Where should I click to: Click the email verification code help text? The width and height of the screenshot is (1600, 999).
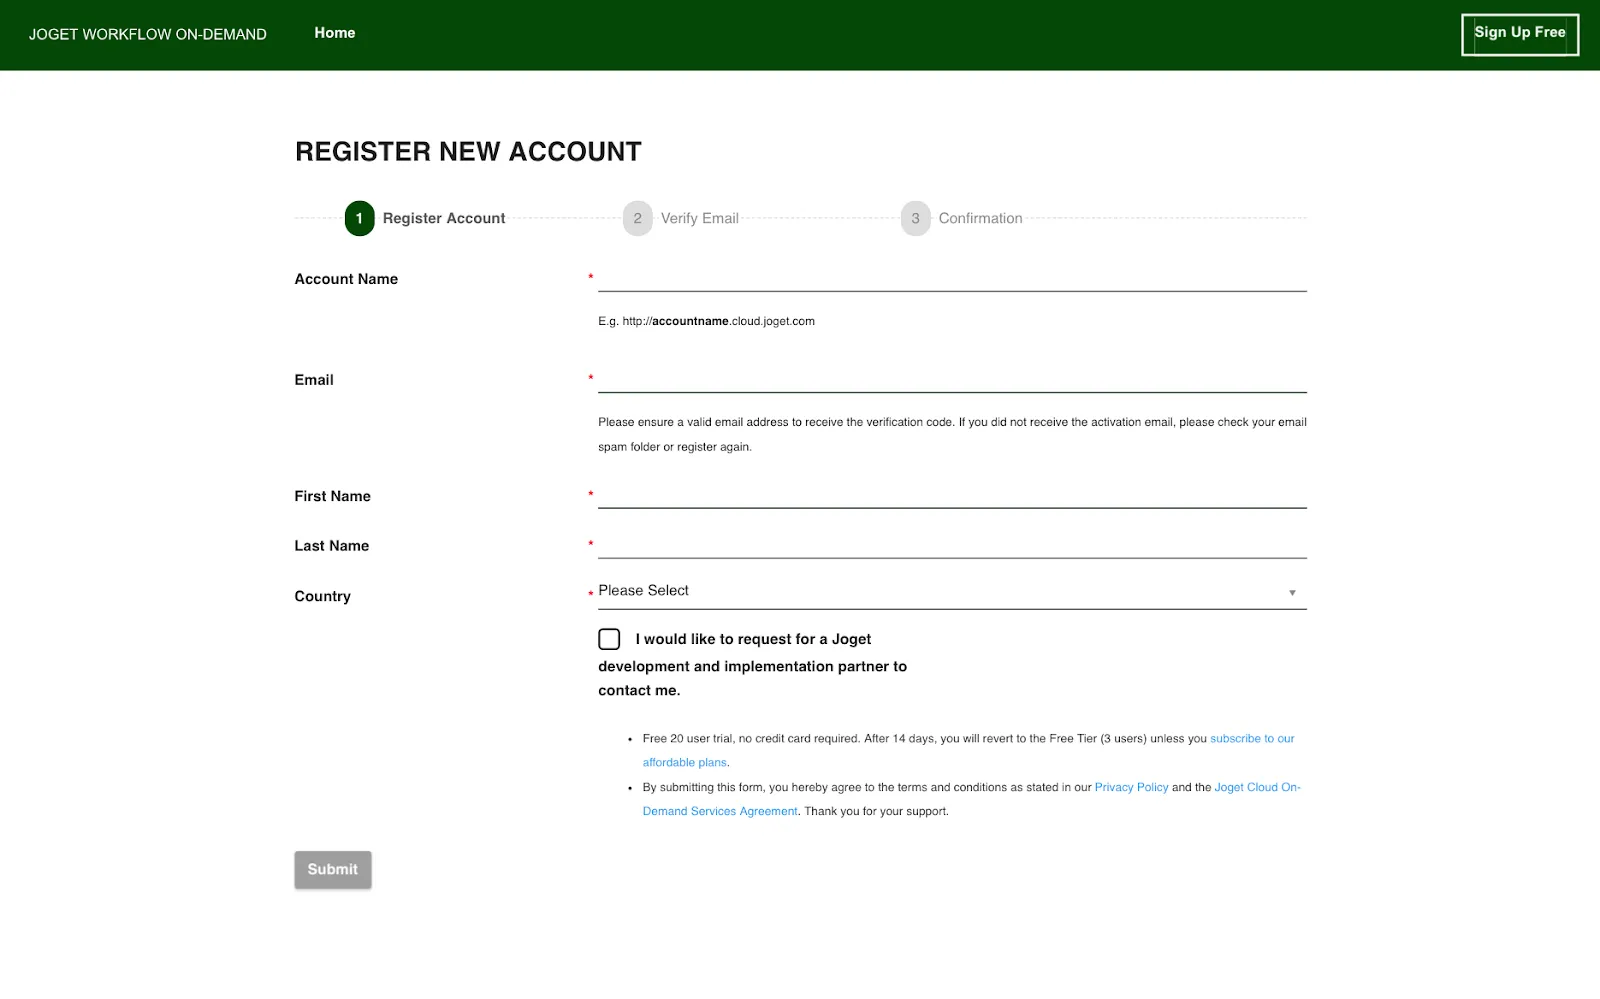click(x=952, y=434)
